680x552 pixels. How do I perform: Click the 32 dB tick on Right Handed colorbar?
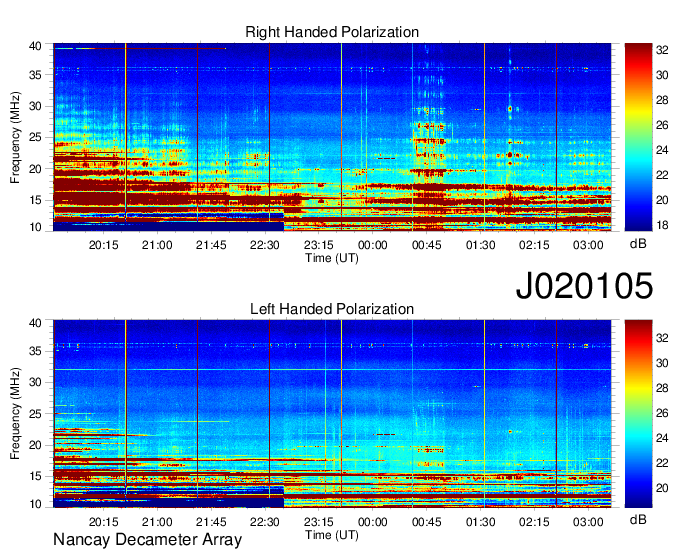pos(662,50)
